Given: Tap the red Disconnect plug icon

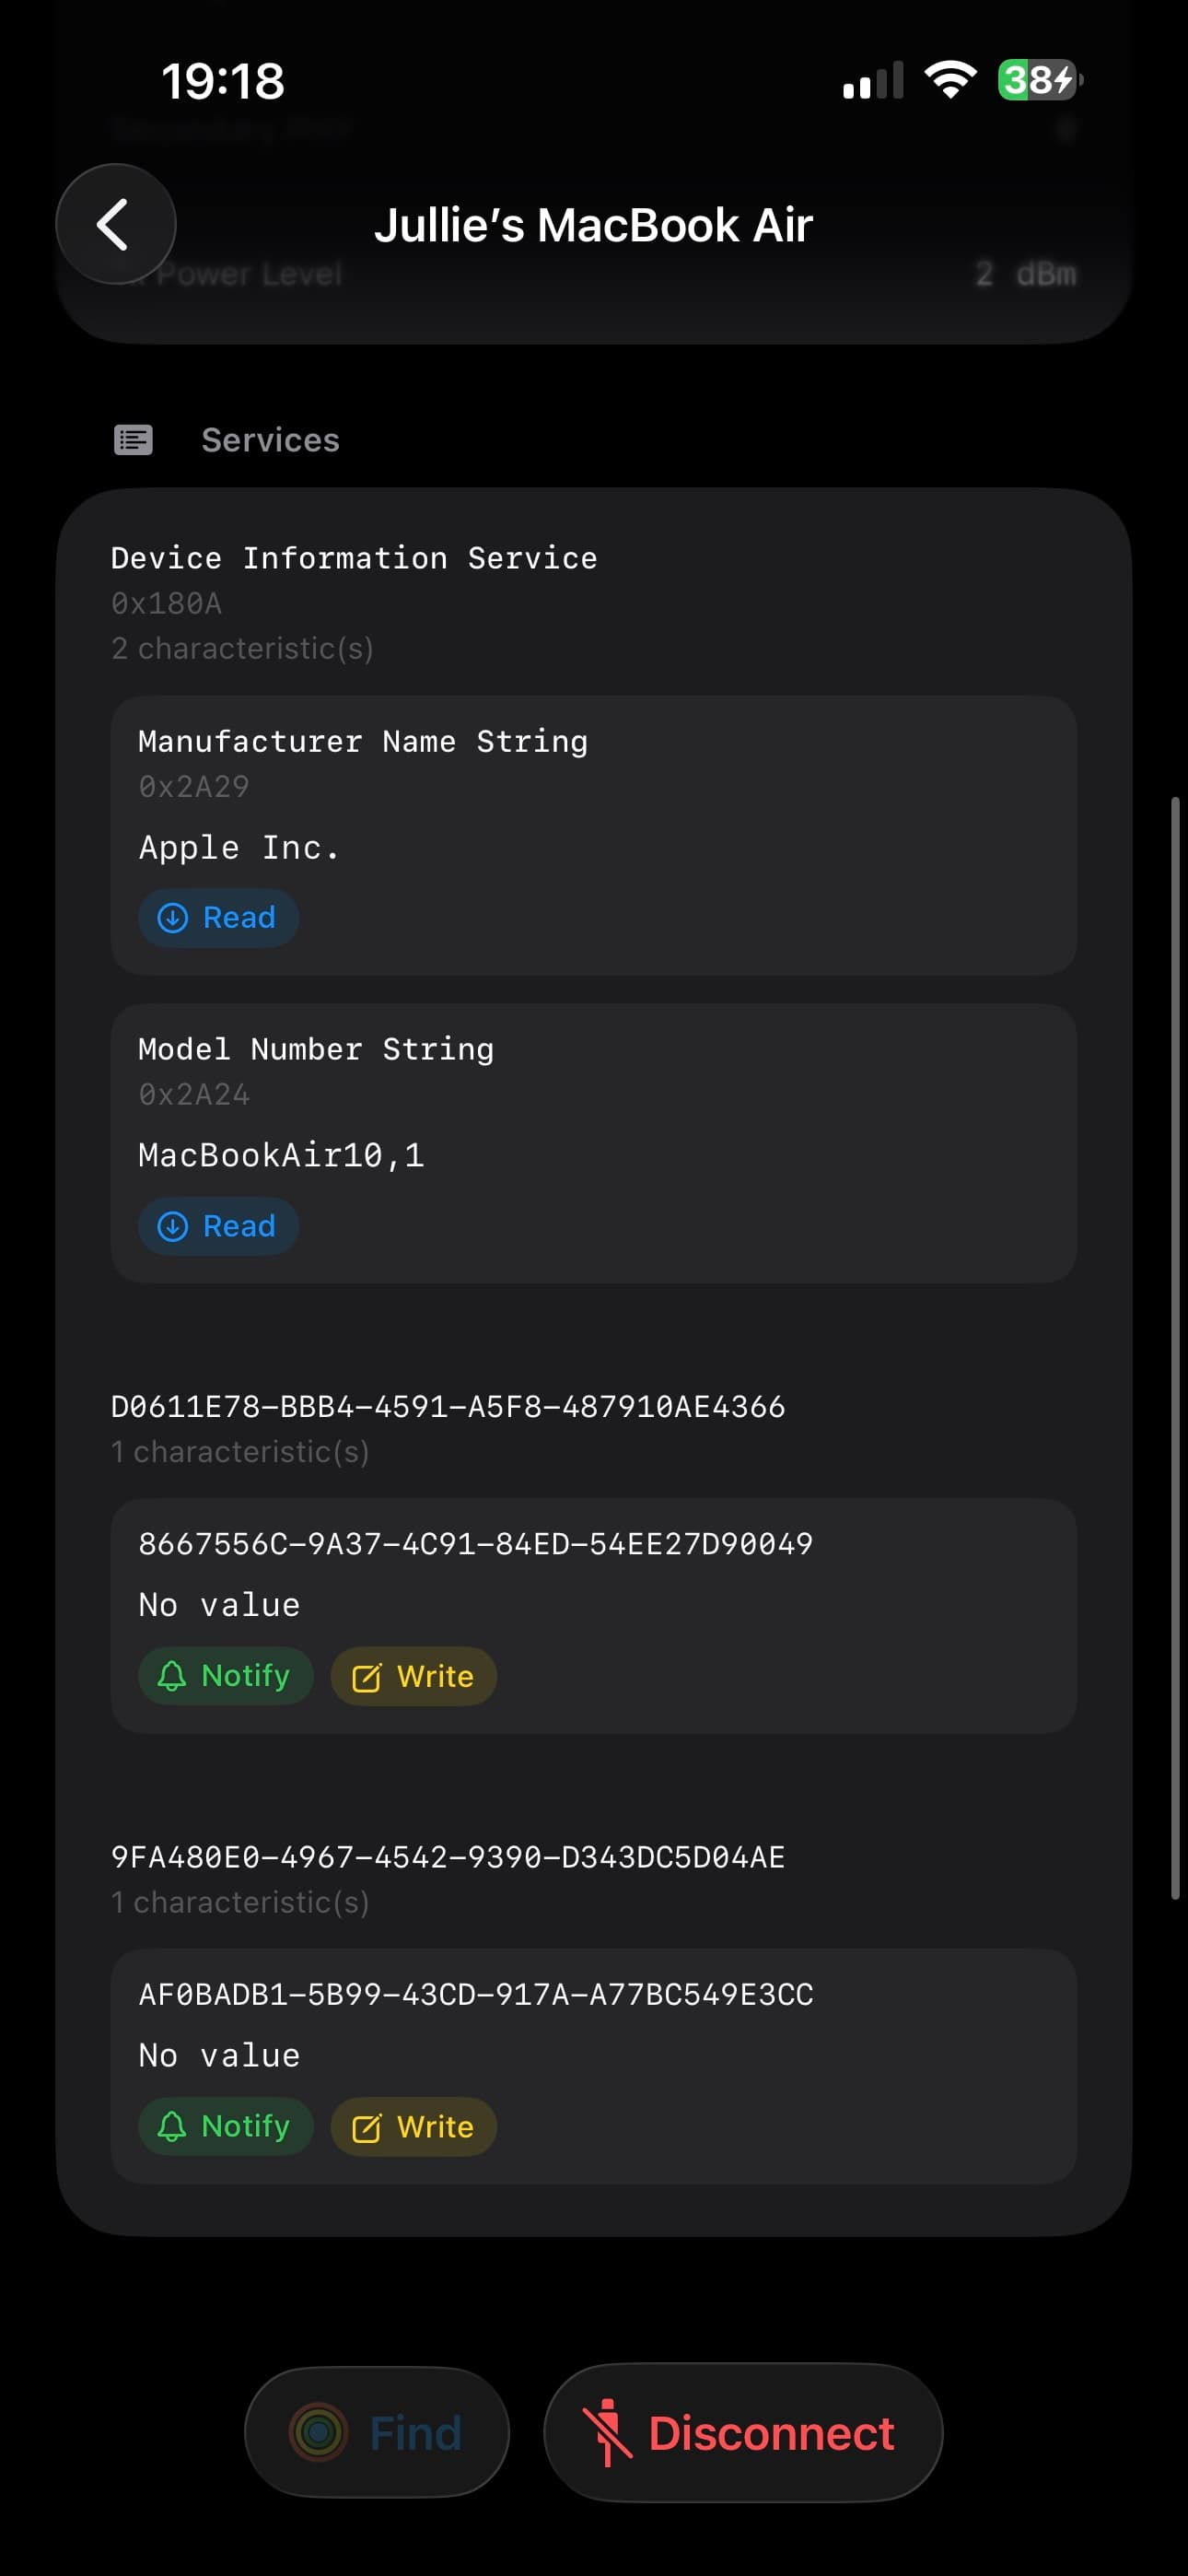Looking at the screenshot, I should [608, 2432].
